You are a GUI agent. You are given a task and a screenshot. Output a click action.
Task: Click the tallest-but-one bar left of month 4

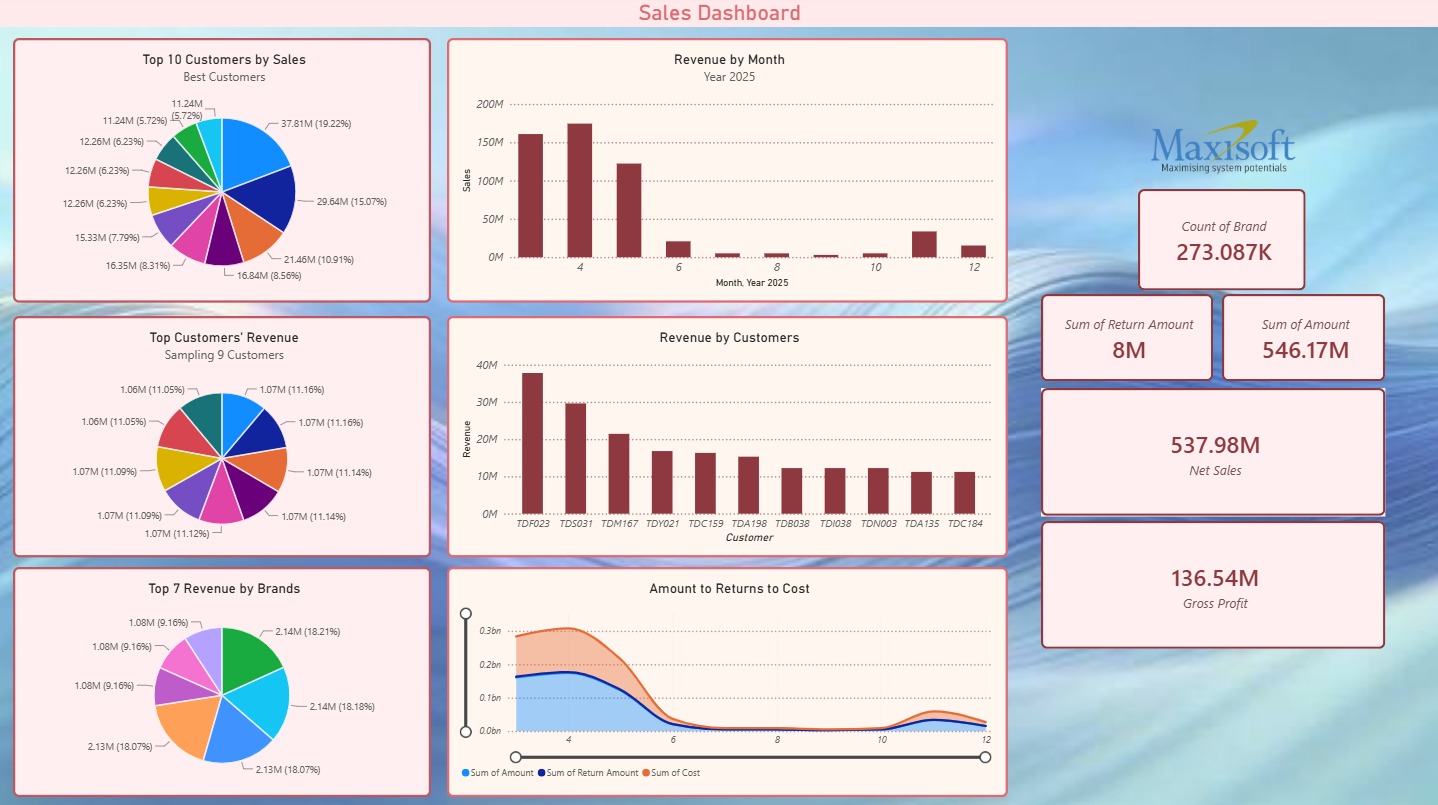(x=530, y=195)
